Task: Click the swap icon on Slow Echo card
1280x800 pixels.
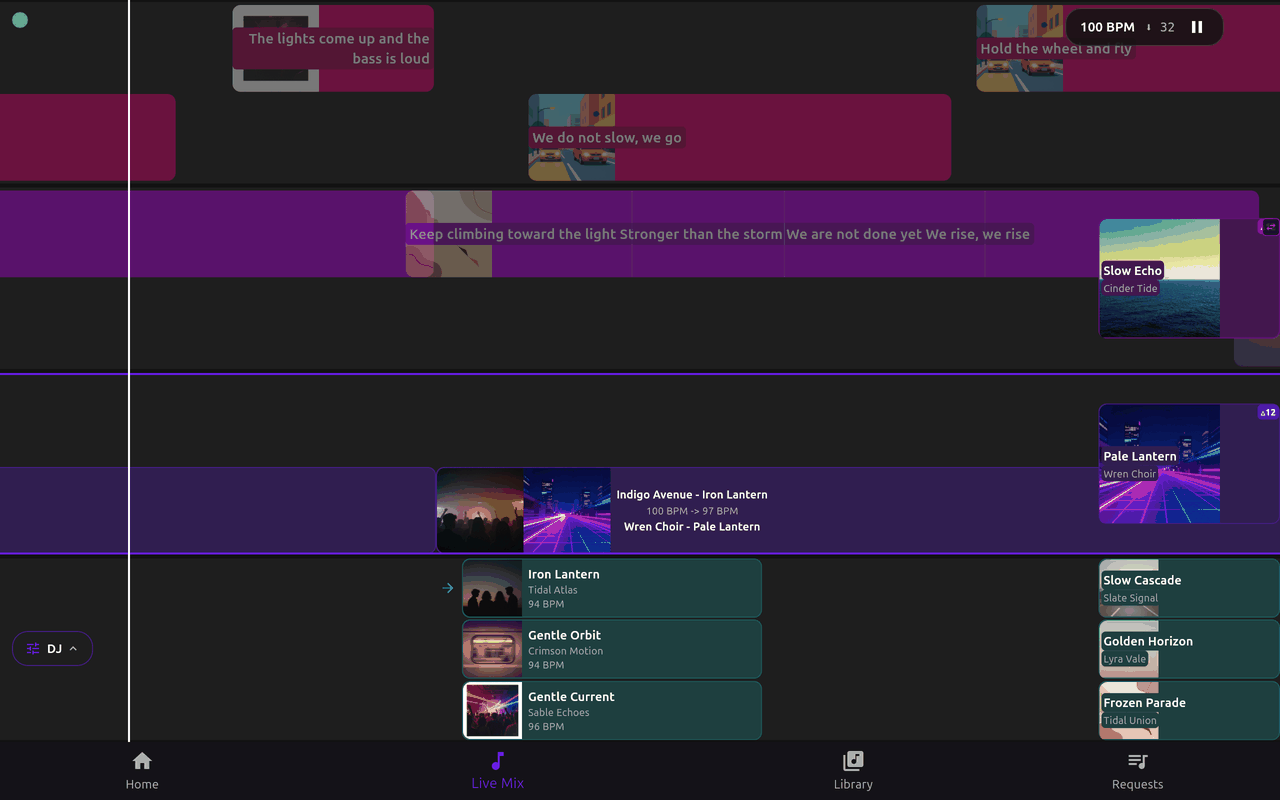Action: point(1269,227)
